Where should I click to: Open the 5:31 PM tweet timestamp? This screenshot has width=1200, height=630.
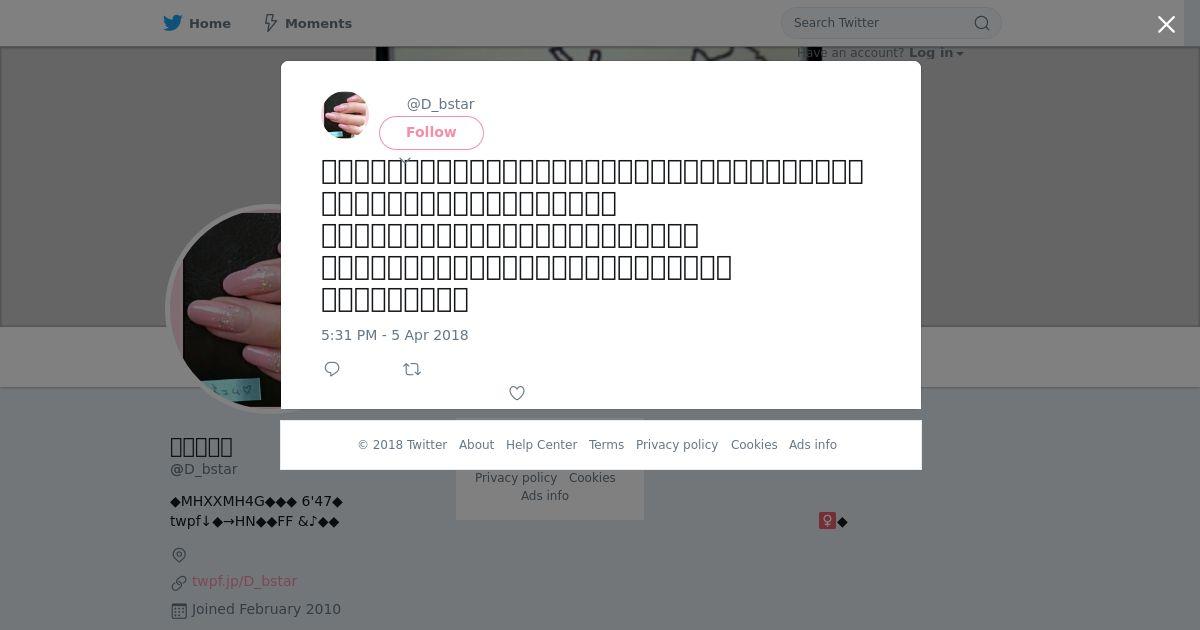tap(394, 335)
